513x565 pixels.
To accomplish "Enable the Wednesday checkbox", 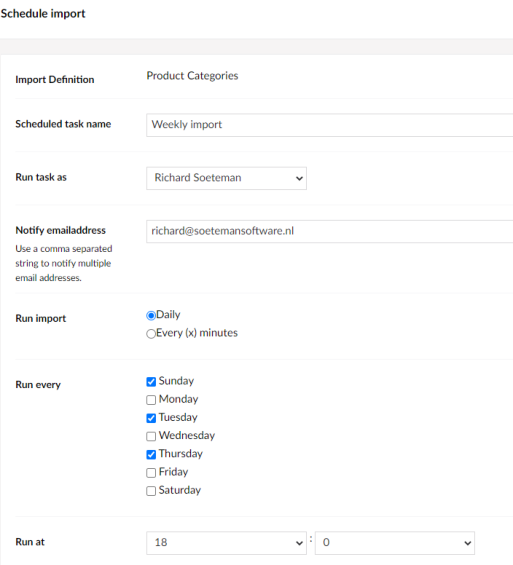I will click(x=151, y=436).
